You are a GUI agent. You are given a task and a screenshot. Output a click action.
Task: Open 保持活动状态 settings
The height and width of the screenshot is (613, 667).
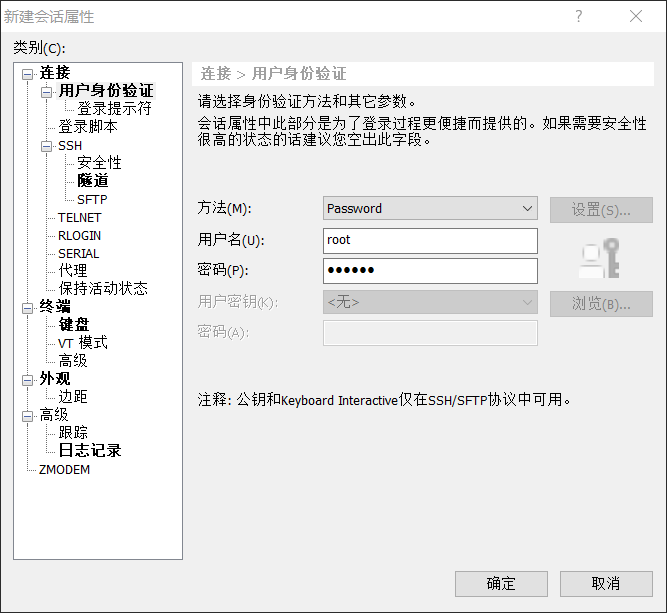pyautogui.click(x=103, y=288)
